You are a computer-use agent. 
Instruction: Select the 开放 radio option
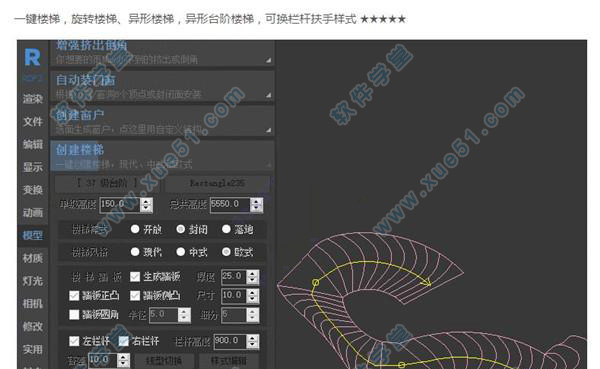tap(135, 229)
